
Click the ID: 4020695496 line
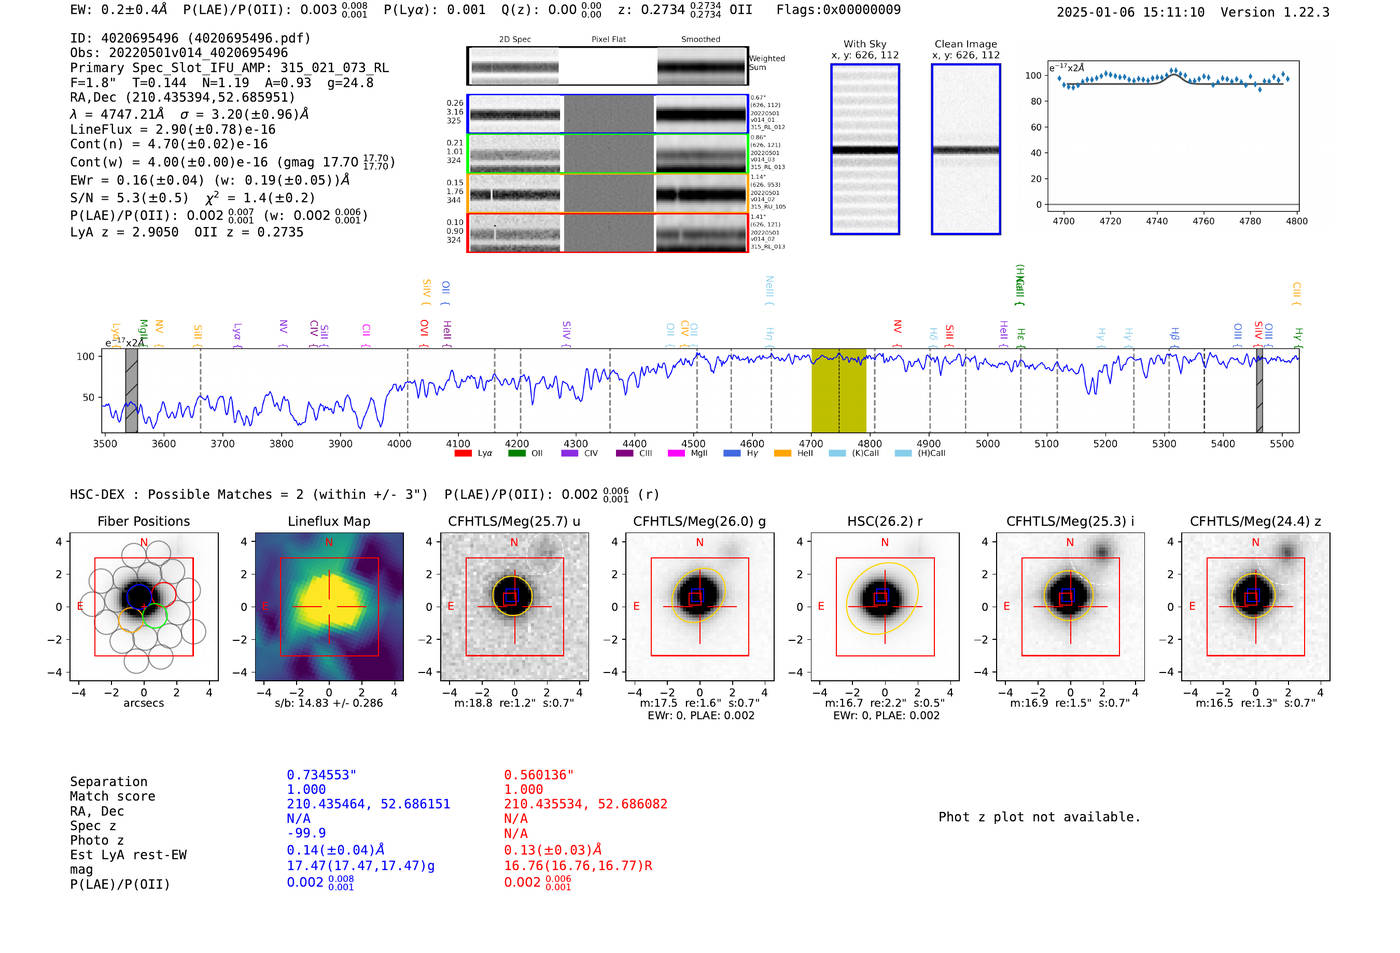tap(190, 38)
